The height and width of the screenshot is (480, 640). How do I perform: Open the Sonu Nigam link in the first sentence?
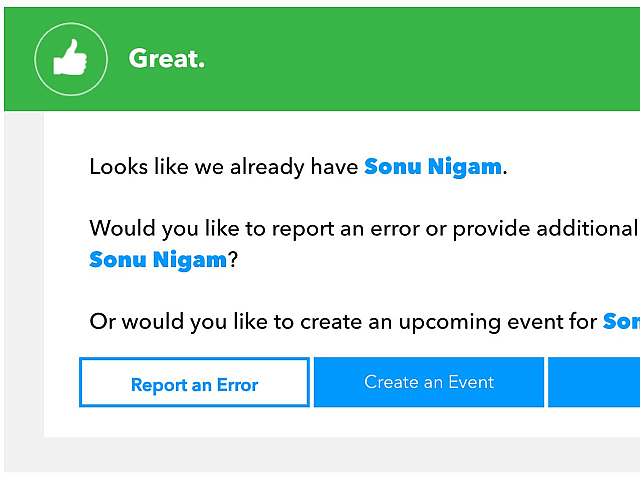click(x=432, y=167)
